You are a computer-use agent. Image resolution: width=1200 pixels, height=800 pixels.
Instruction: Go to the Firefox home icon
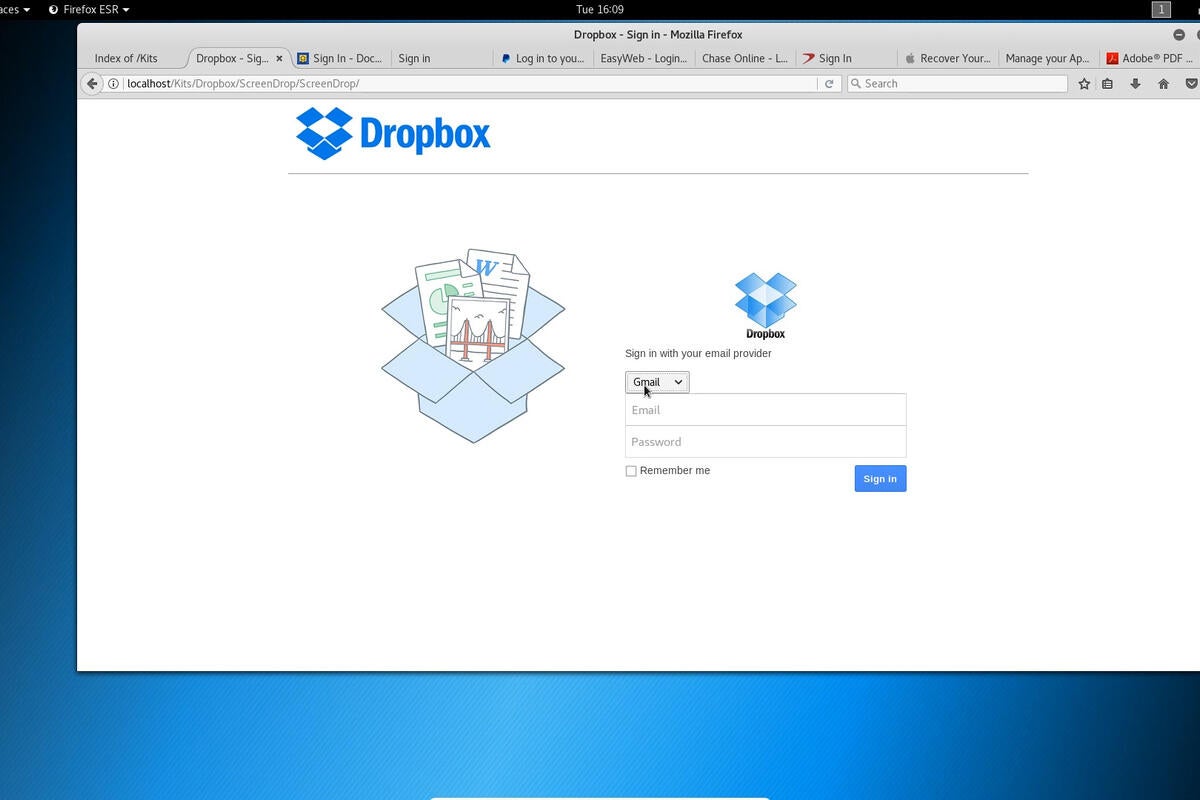coord(1163,84)
